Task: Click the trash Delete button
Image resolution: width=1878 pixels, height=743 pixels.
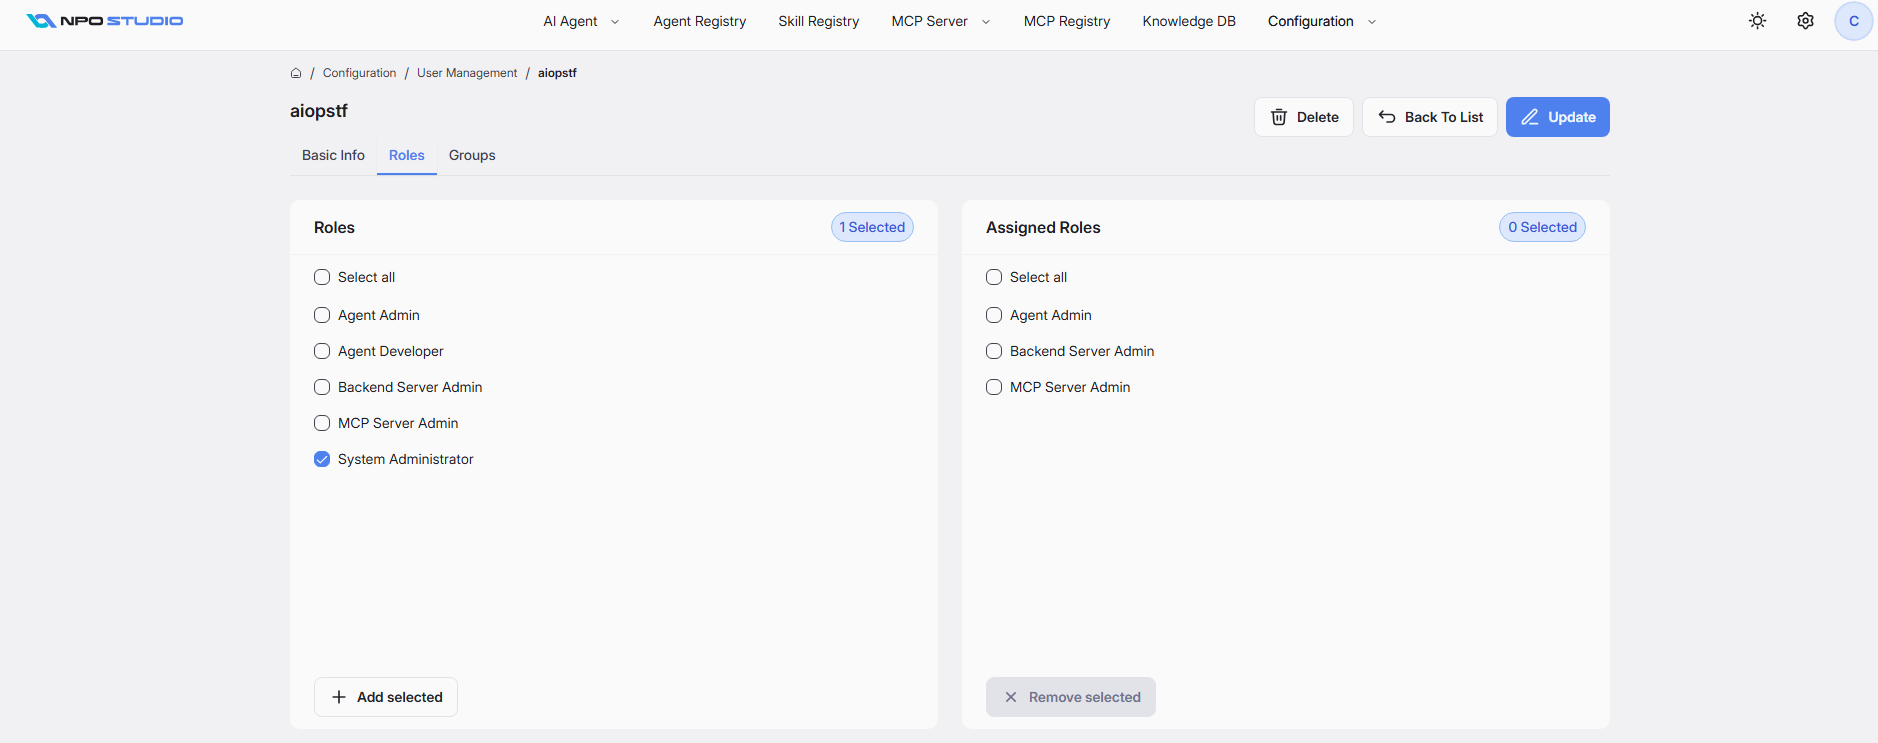Action: click(x=1304, y=117)
